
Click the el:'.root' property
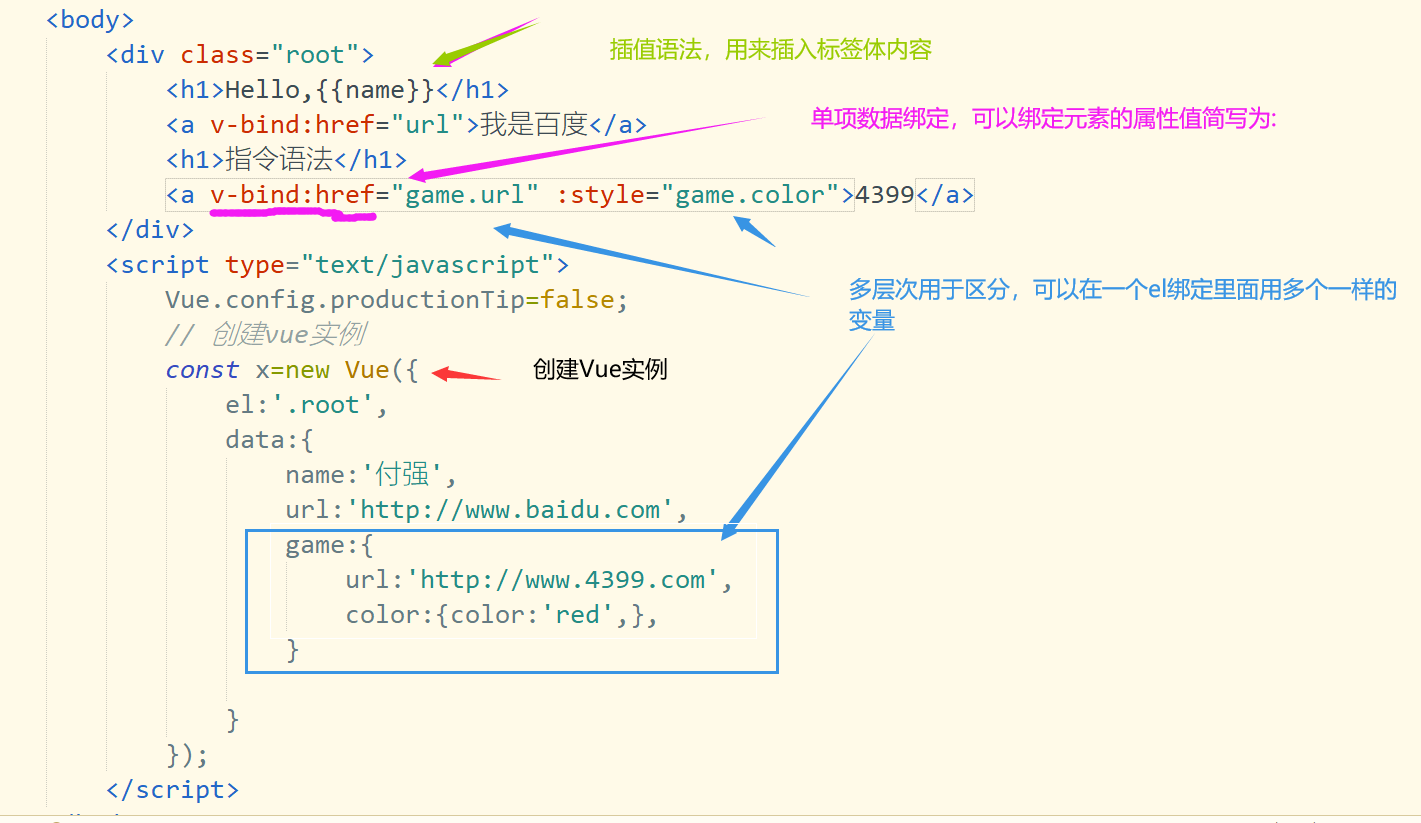click(x=307, y=404)
